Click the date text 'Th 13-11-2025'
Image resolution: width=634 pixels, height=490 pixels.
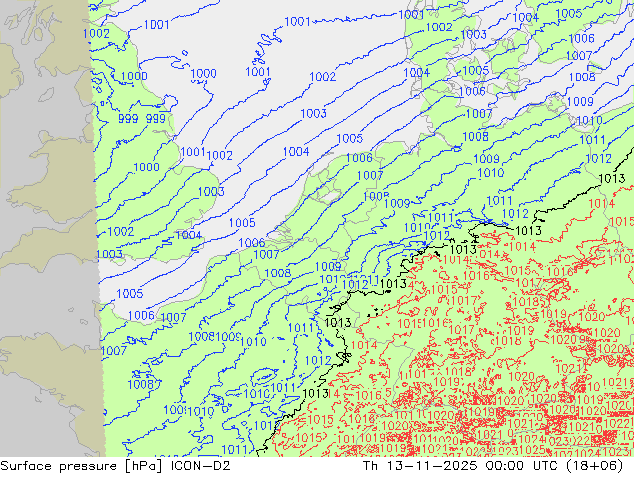(x=421, y=466)
